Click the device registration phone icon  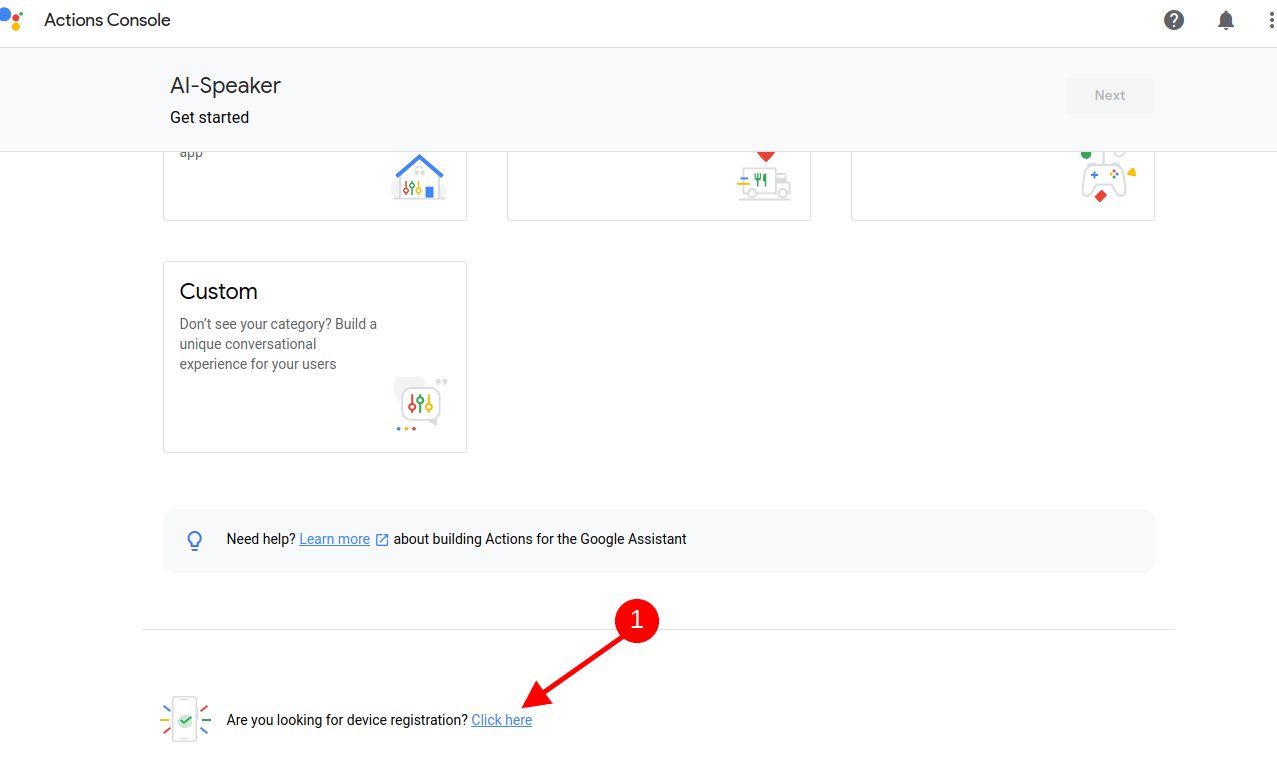point(185,719)
